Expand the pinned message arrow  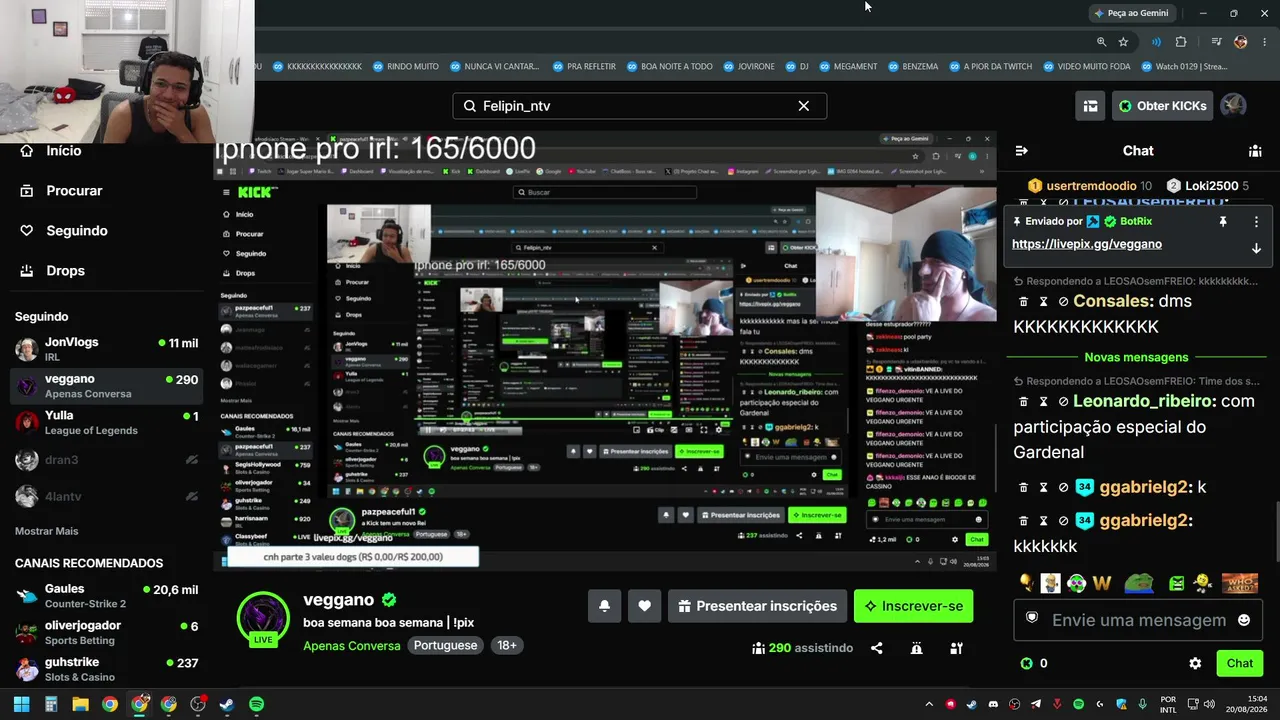point(1256,249)
